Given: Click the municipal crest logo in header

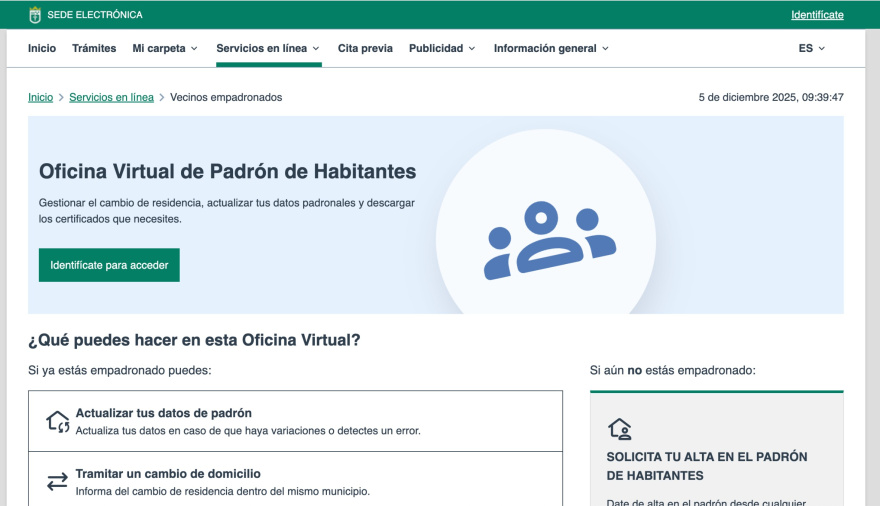Looking at the screenshot, I should pos(35,15).
